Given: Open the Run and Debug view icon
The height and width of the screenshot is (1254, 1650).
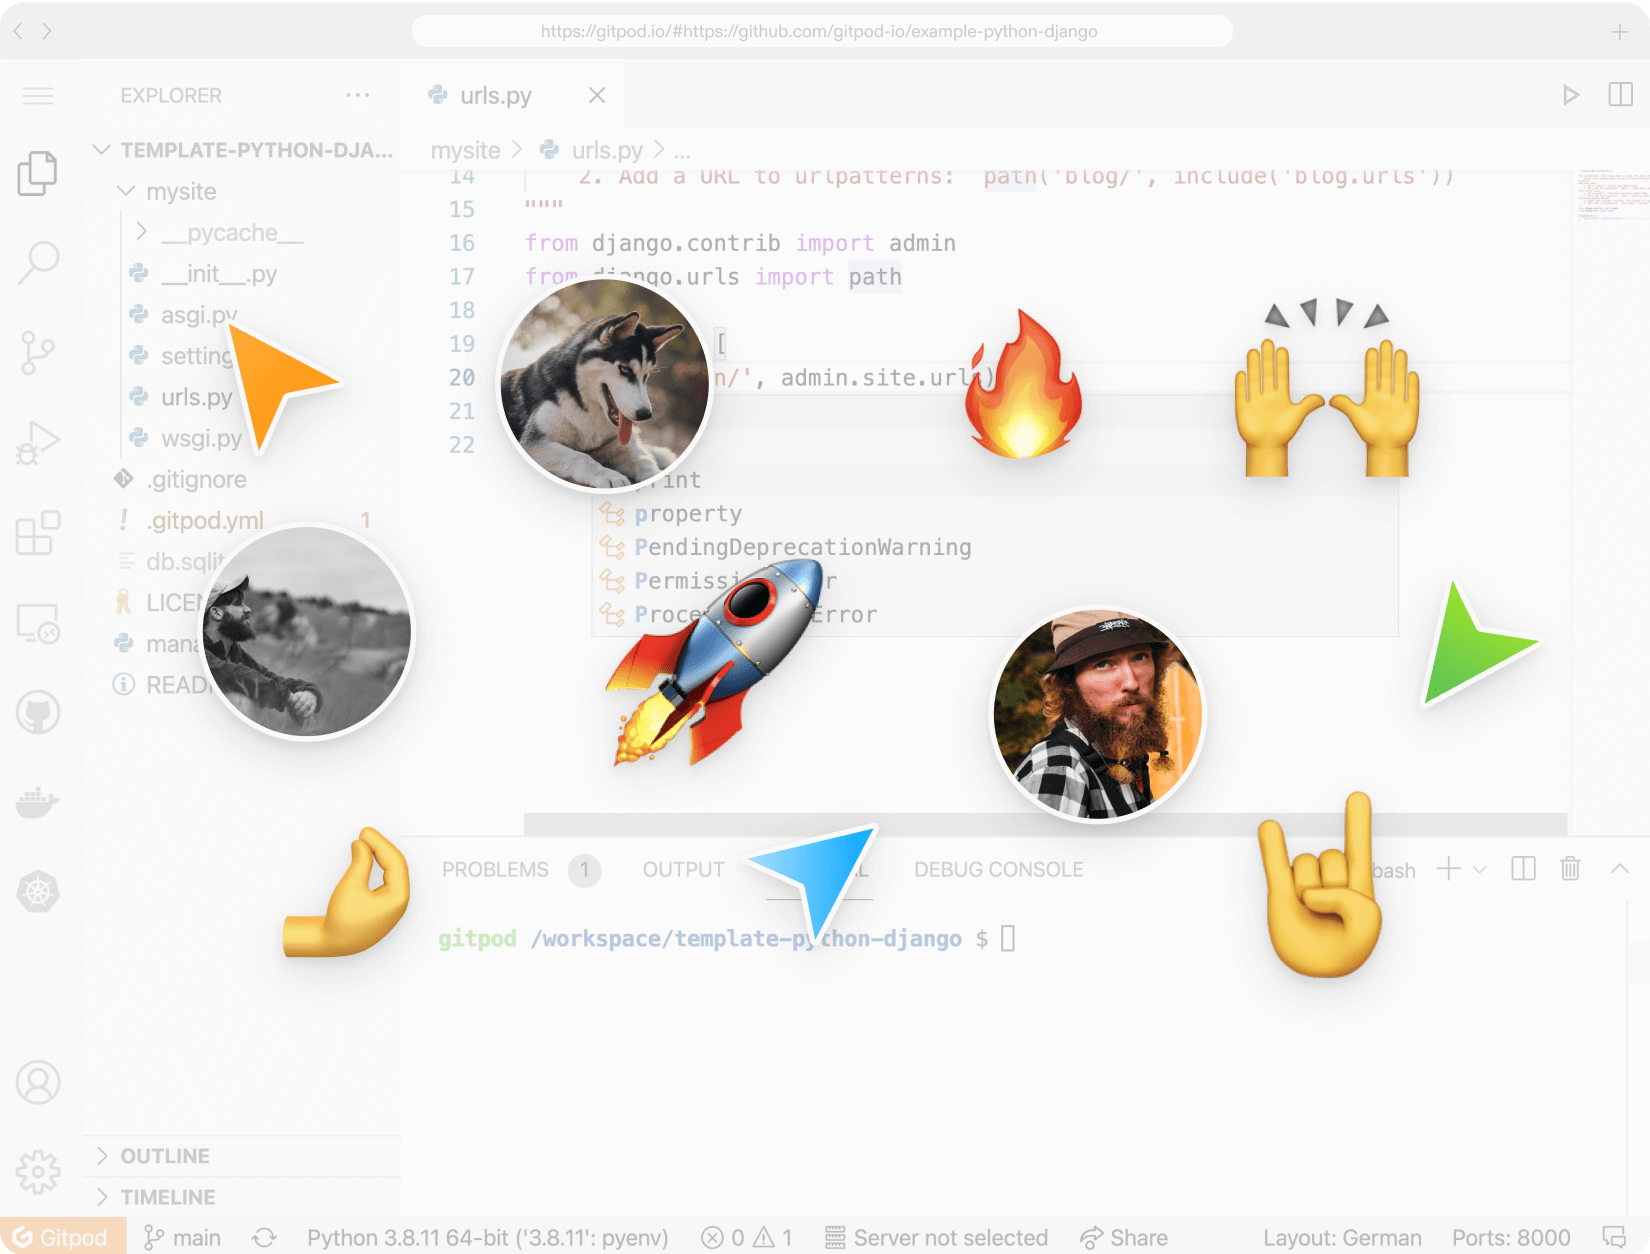Looking at the screenshot, I should pyautogui.click(x=38, y=443).
